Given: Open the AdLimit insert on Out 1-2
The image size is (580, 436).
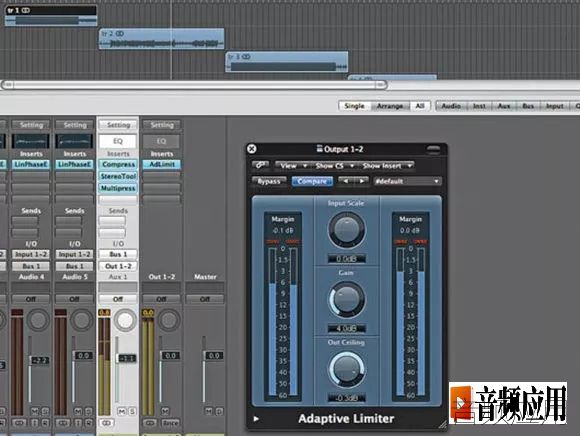Looking at the screenshot, I should coord(161,164).
